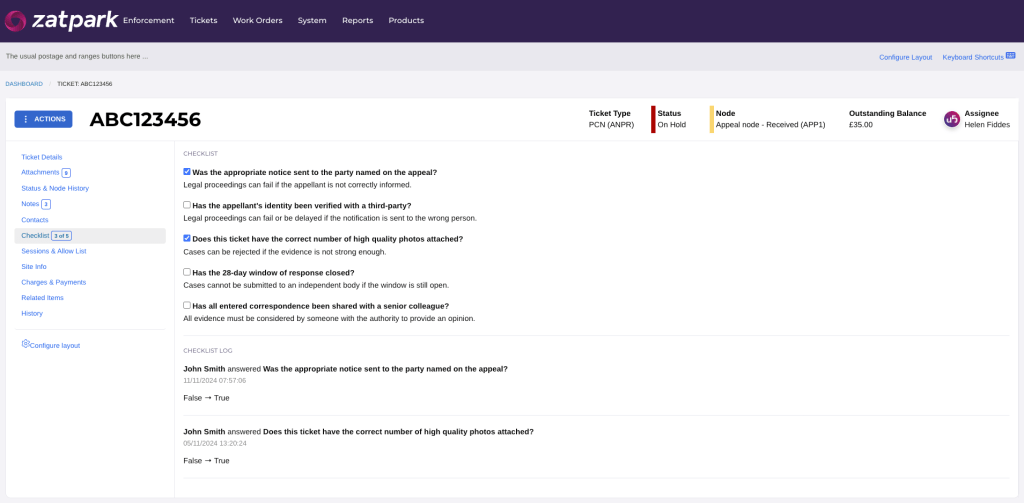The height and width of the screenshot is (503, 1024).
Task: Open the Tickets menu item
Action: pos(203,20)
